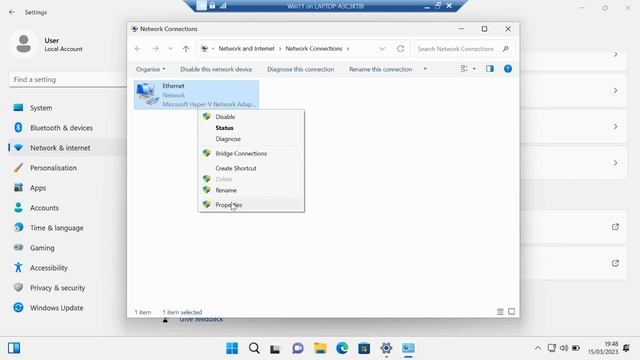Viewport: 640px width, 360px height.
Task: Focus the Find a setting field
Action: (67, 80)
